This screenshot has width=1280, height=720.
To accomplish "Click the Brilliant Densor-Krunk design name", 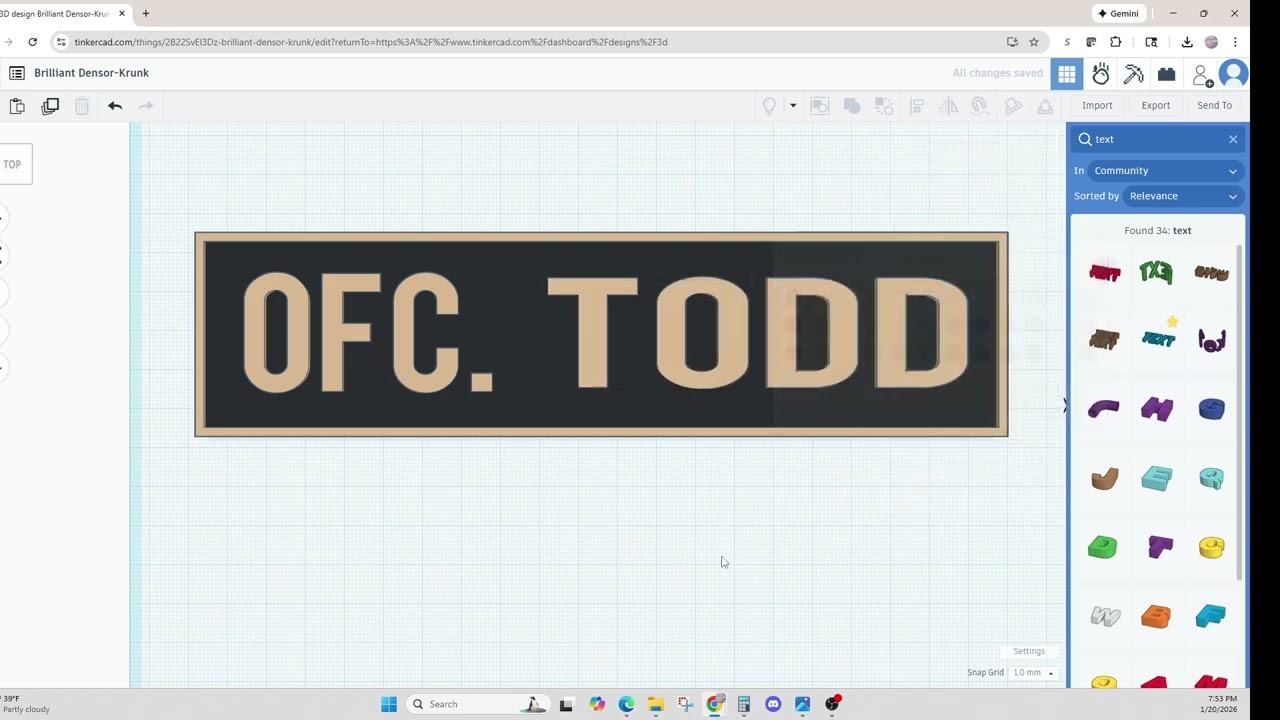I will 91,73.
